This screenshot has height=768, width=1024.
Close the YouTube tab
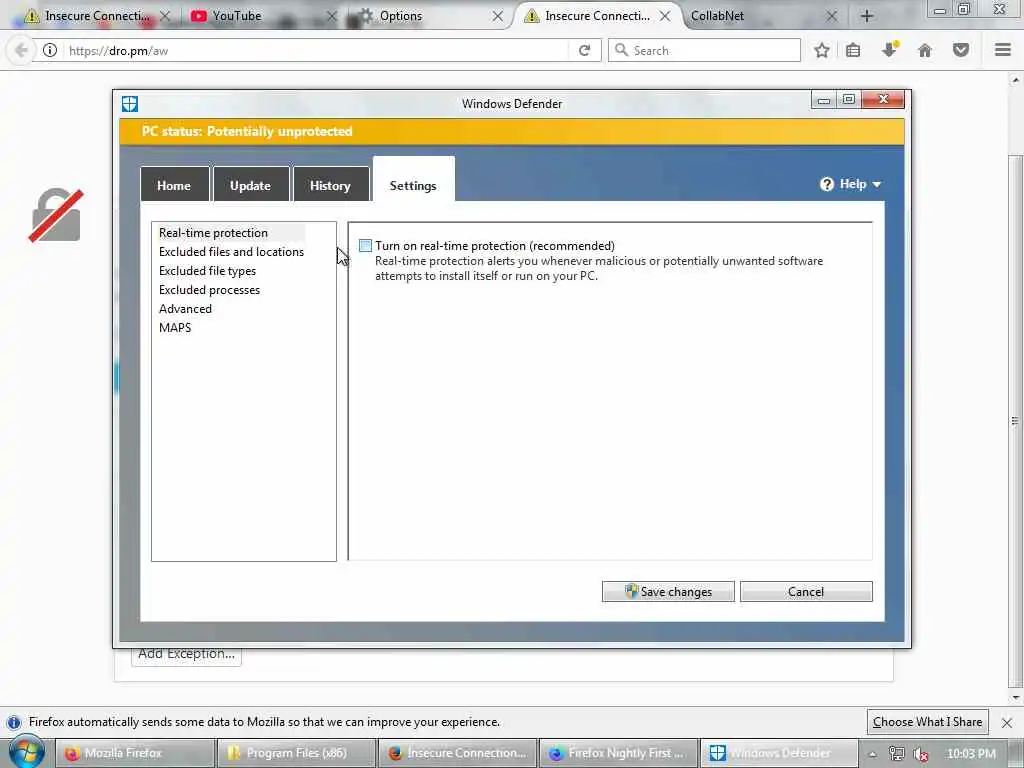(331, 16)
